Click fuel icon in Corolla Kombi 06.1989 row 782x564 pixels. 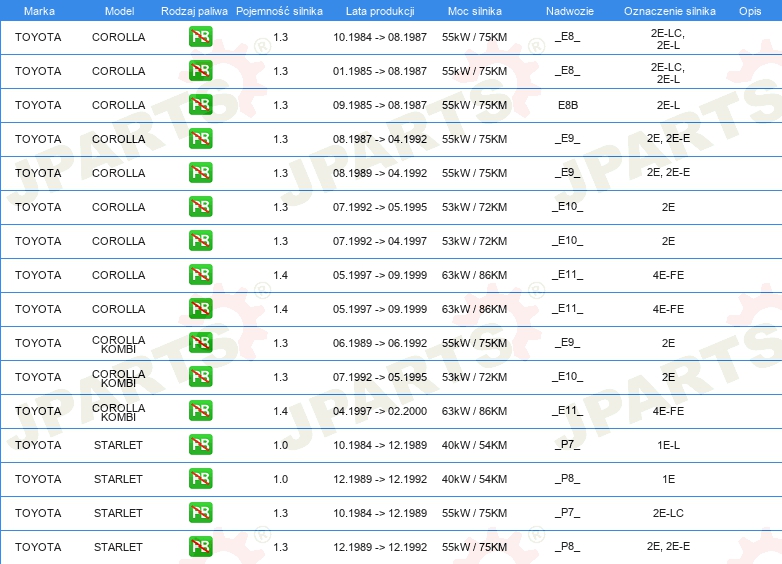point(200,343)
